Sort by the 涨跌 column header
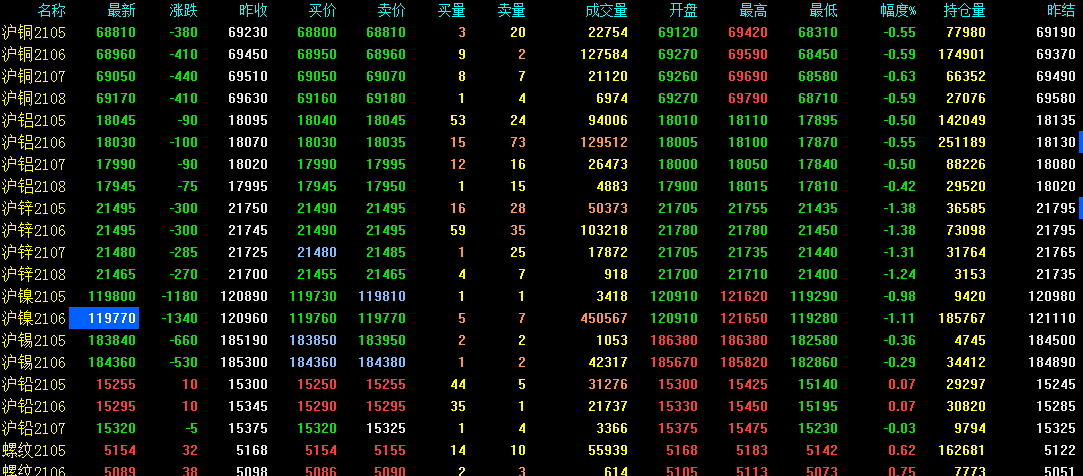Screen dimensions: 1083x476 click(184, 10)
